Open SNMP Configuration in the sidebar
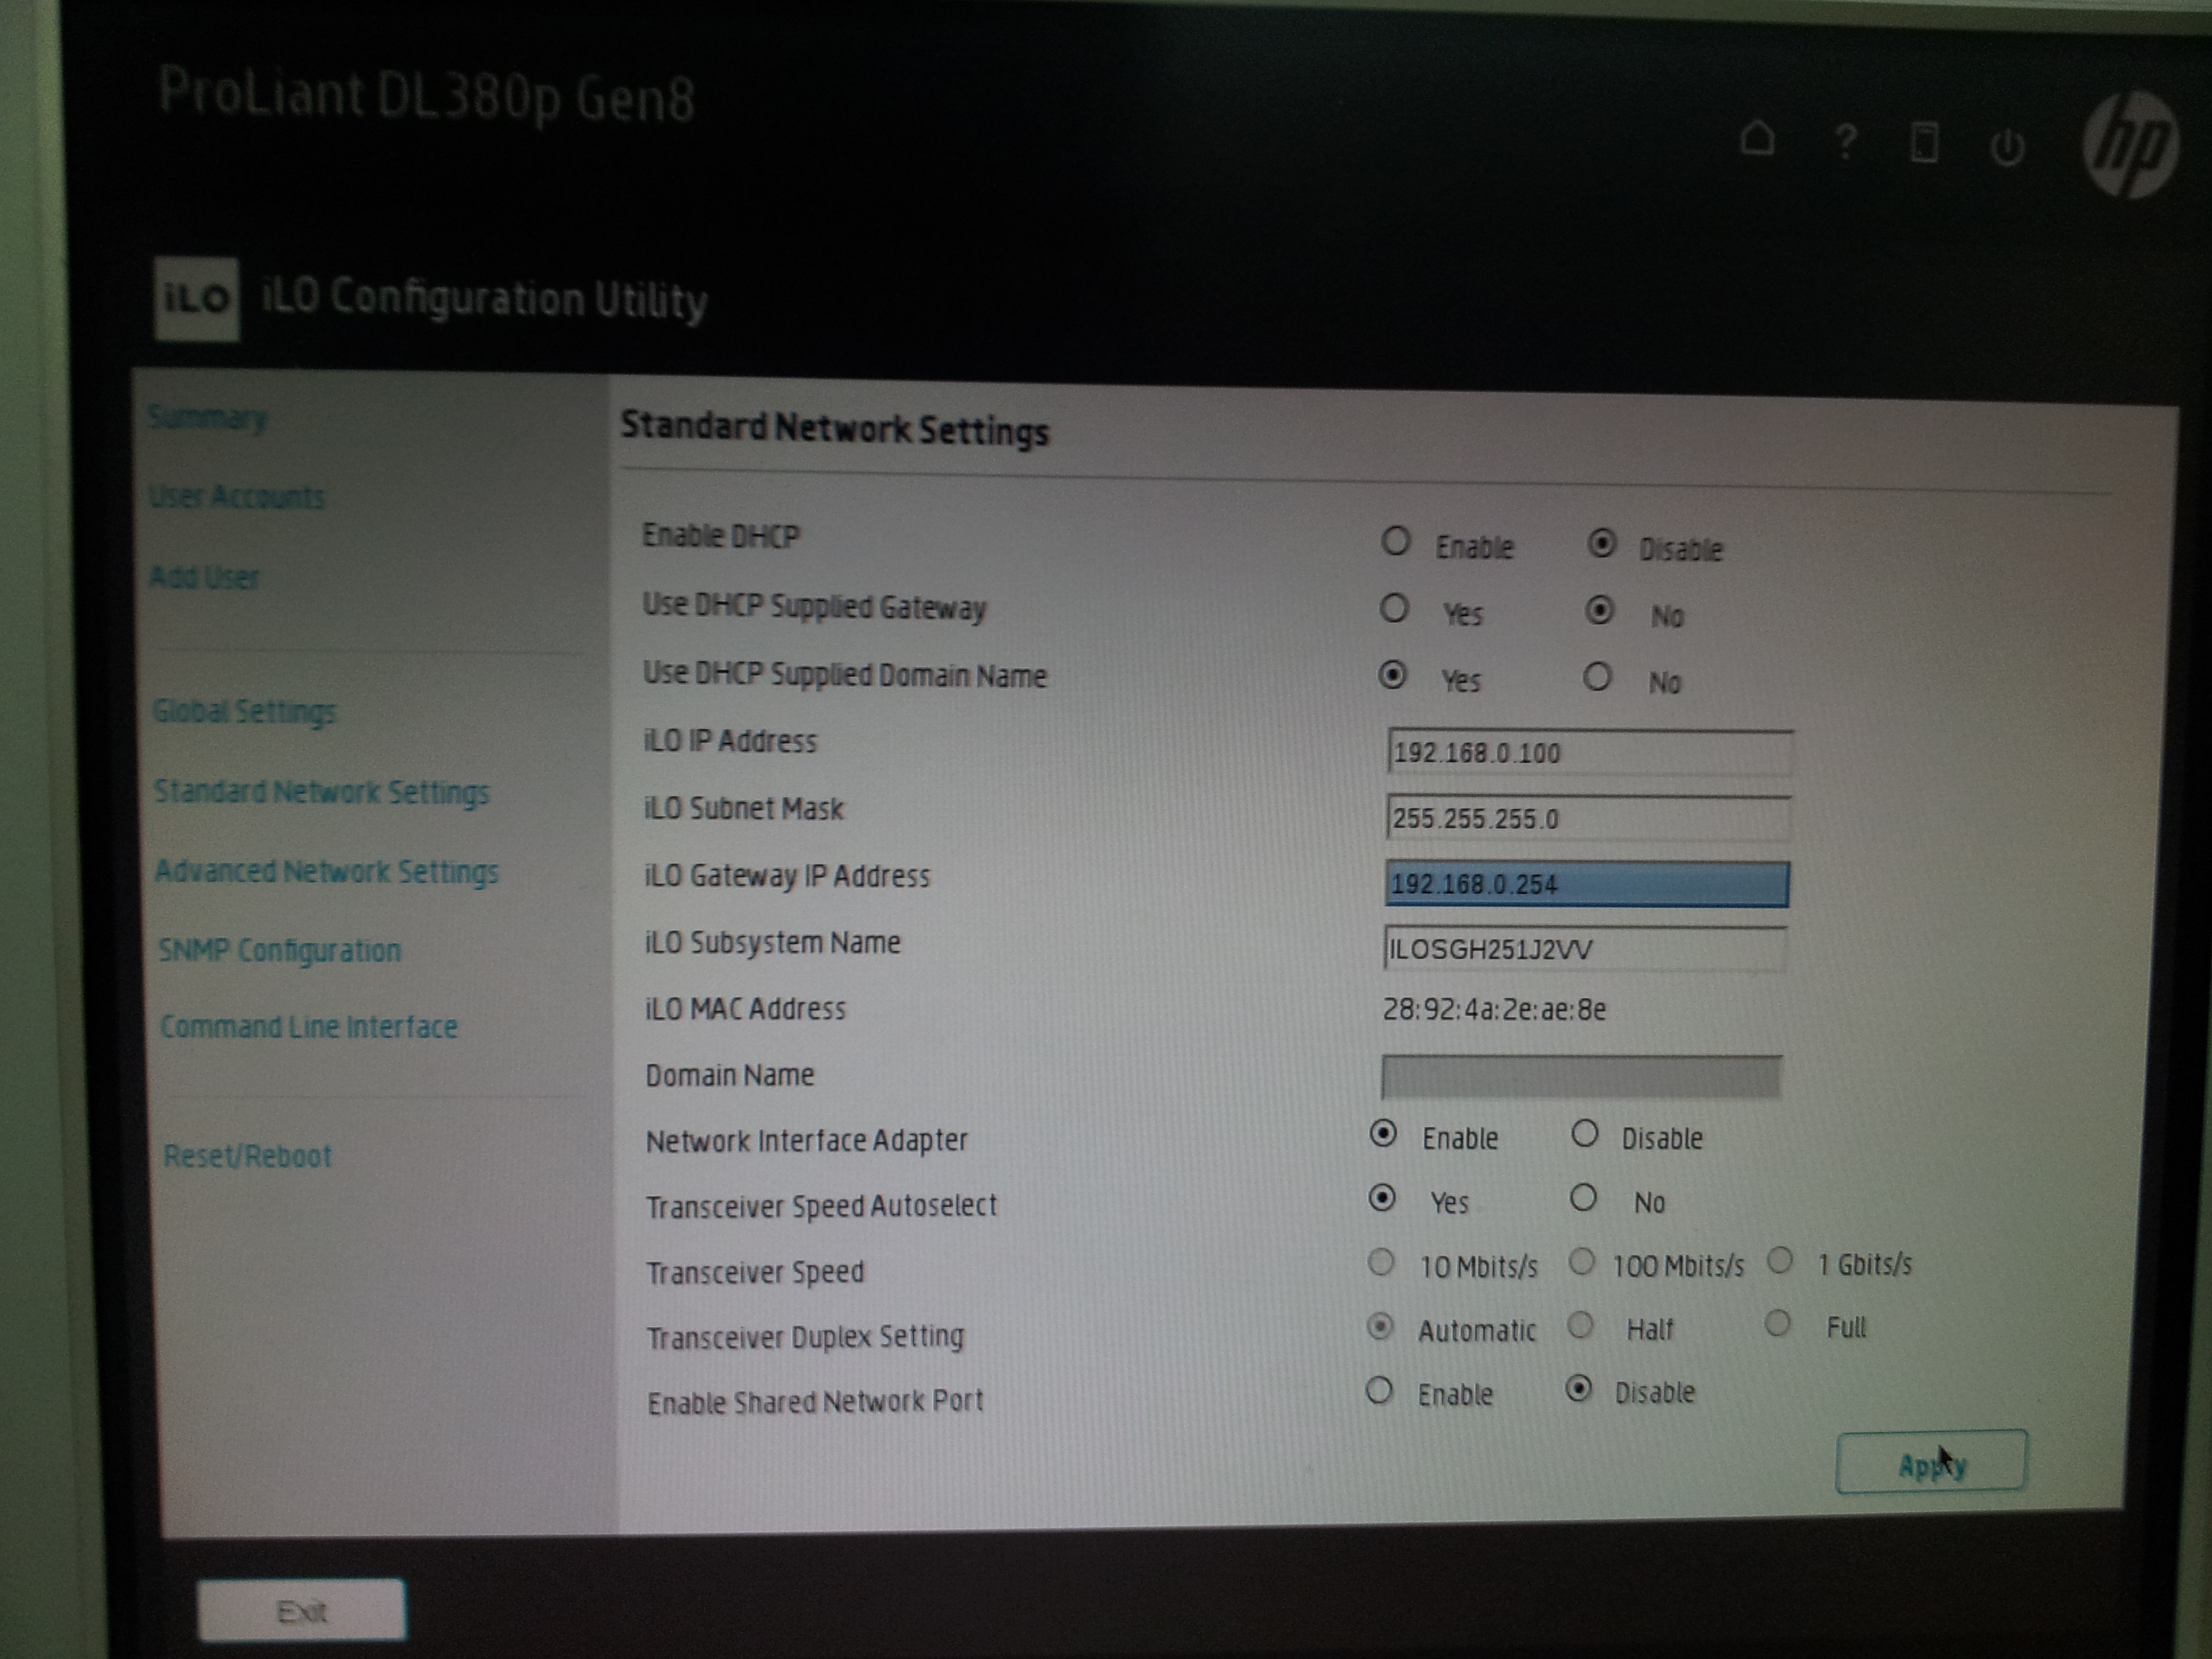This screenshot has height=1659, width=2212. tap(280, 950)
